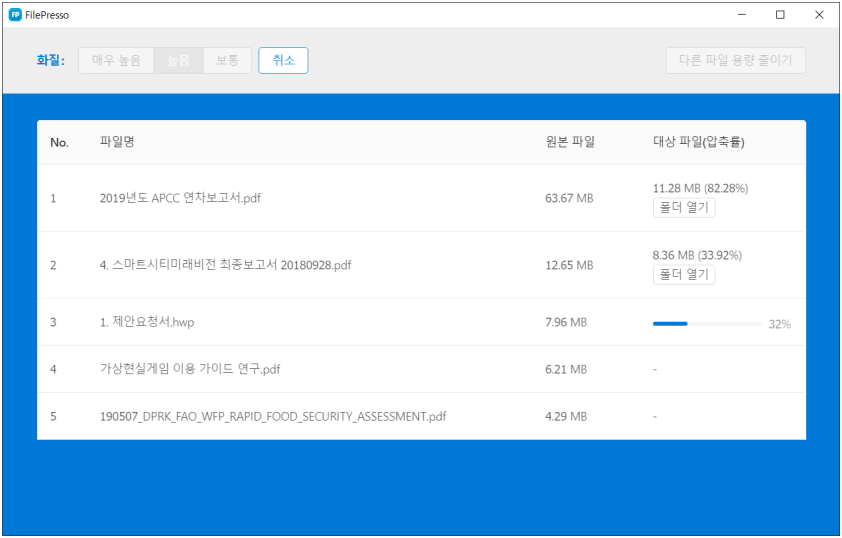Image resolution: width=842 pixels, height=538 pixels.
Task: Click the 32% compression progress bar
Action: click(x=707, y=323)
